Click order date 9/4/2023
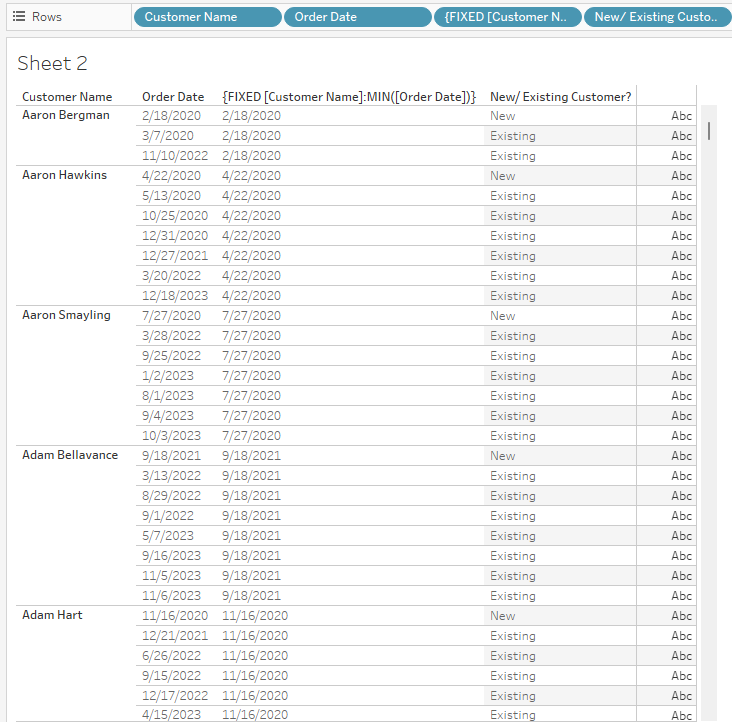 click(x=168, y=416)
